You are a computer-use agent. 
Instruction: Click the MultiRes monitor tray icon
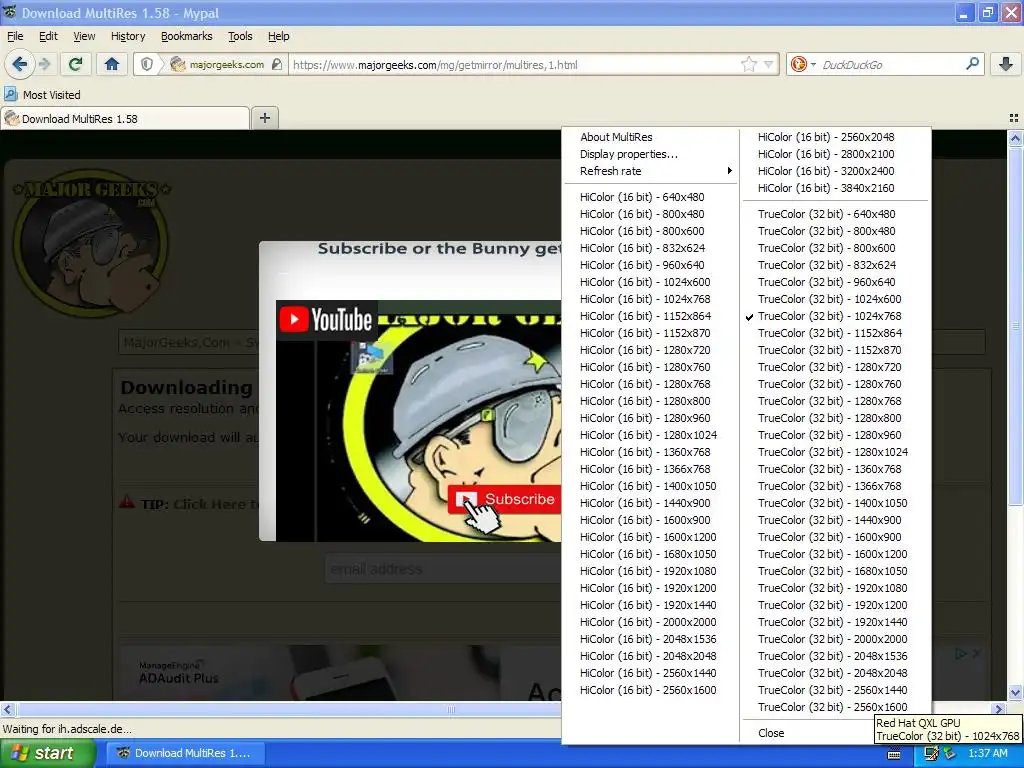pos(931,754)
